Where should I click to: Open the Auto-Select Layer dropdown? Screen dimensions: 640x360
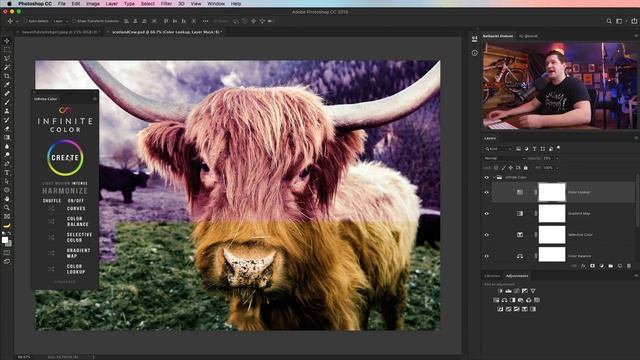(x=61, y=21)
